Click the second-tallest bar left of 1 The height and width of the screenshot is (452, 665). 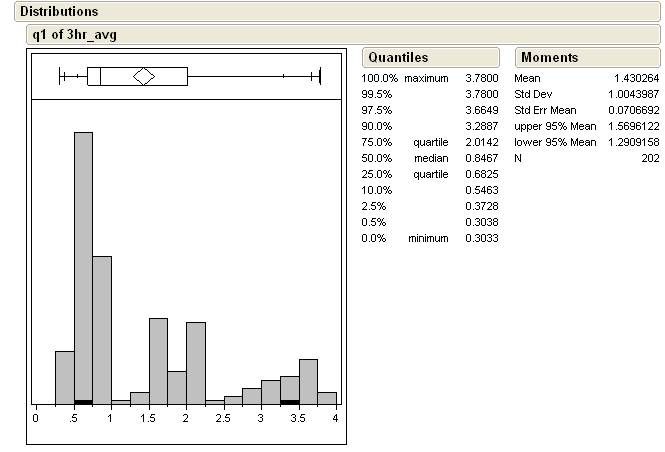pos(102,328)
